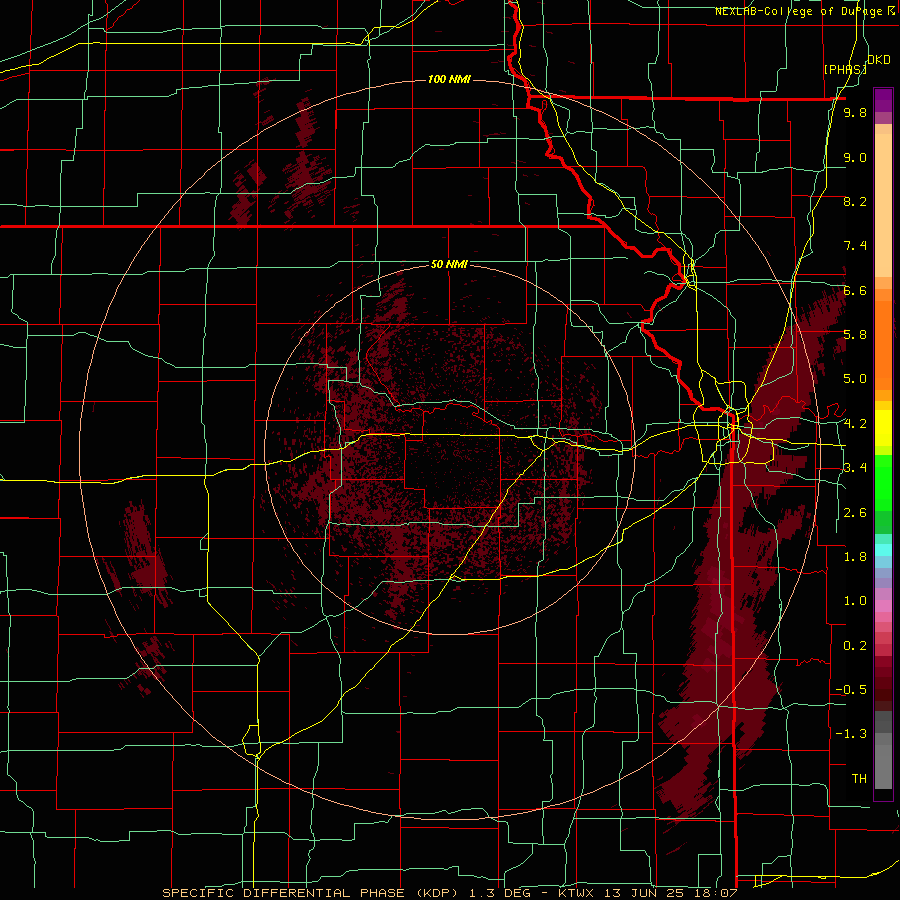Click the SPECIFIC DIFFERENTIAL PHASE caption text

tap(283, 893)
